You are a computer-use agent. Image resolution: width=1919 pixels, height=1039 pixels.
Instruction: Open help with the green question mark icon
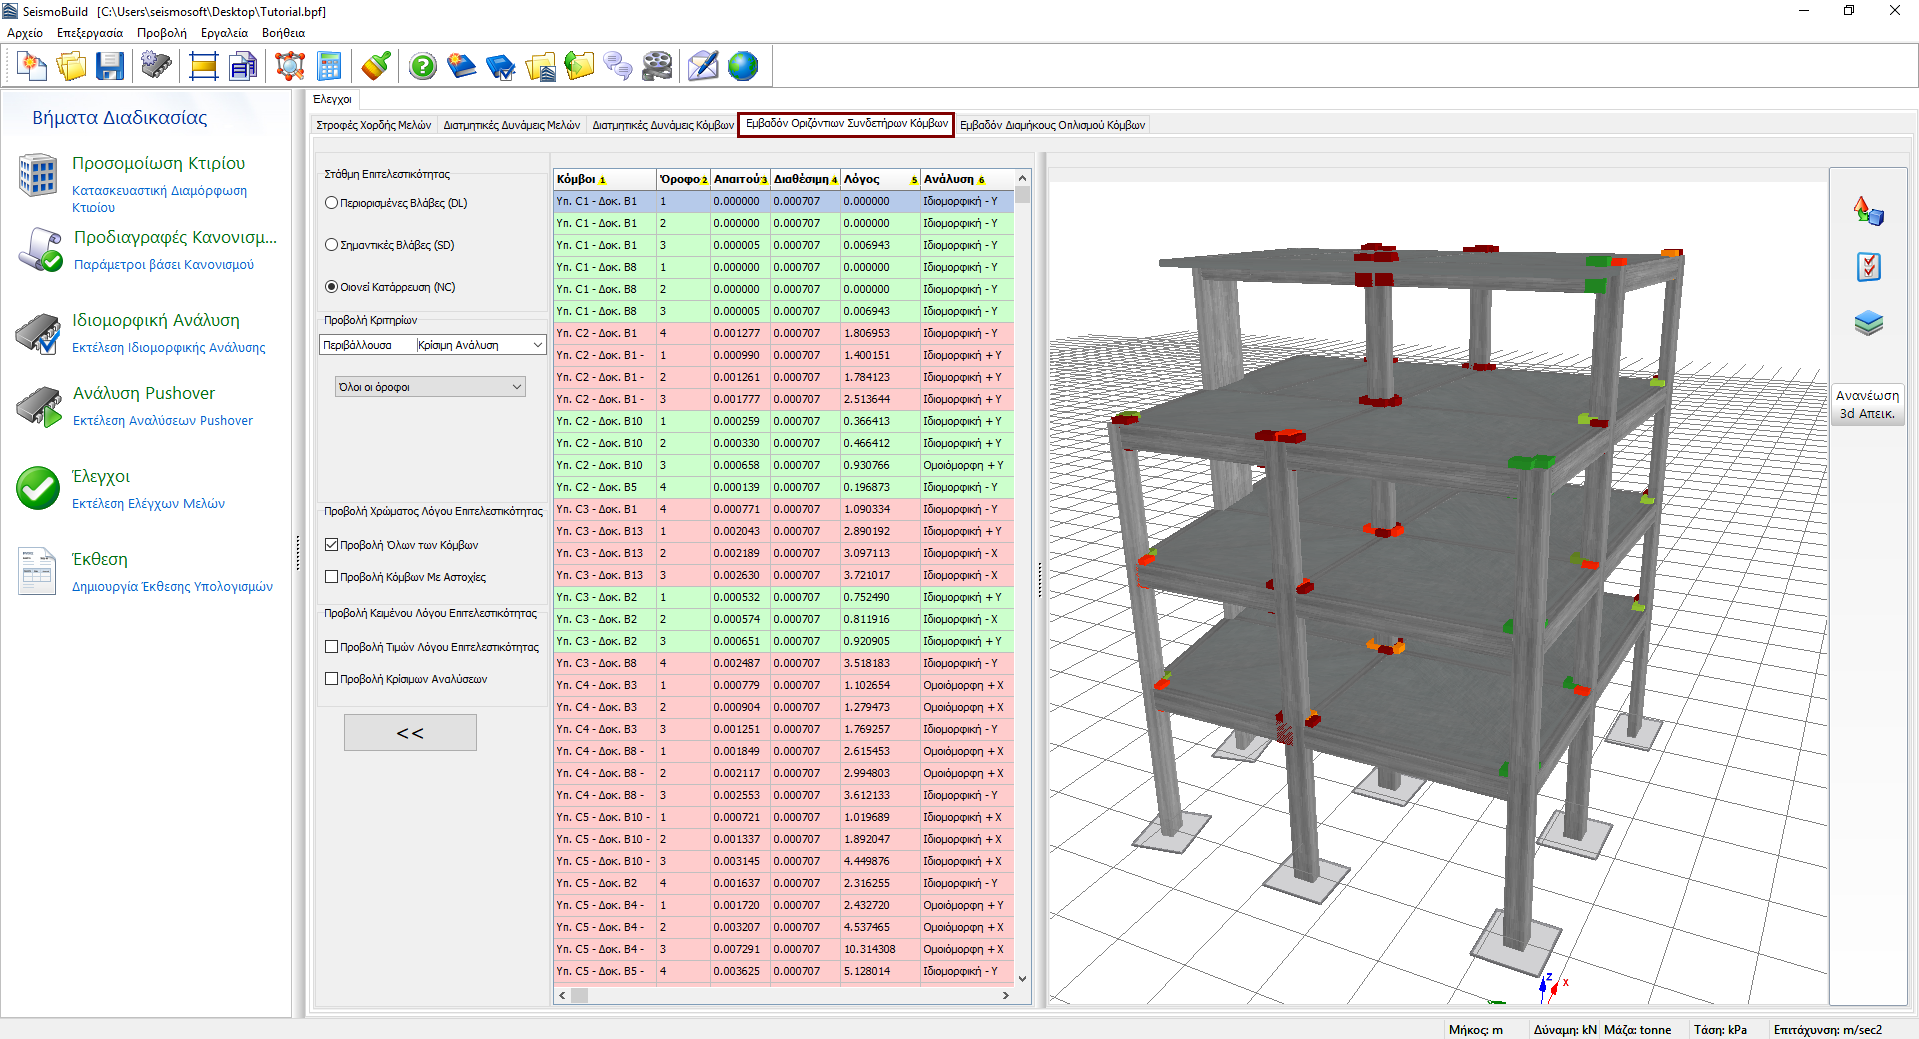click(423, 67)
